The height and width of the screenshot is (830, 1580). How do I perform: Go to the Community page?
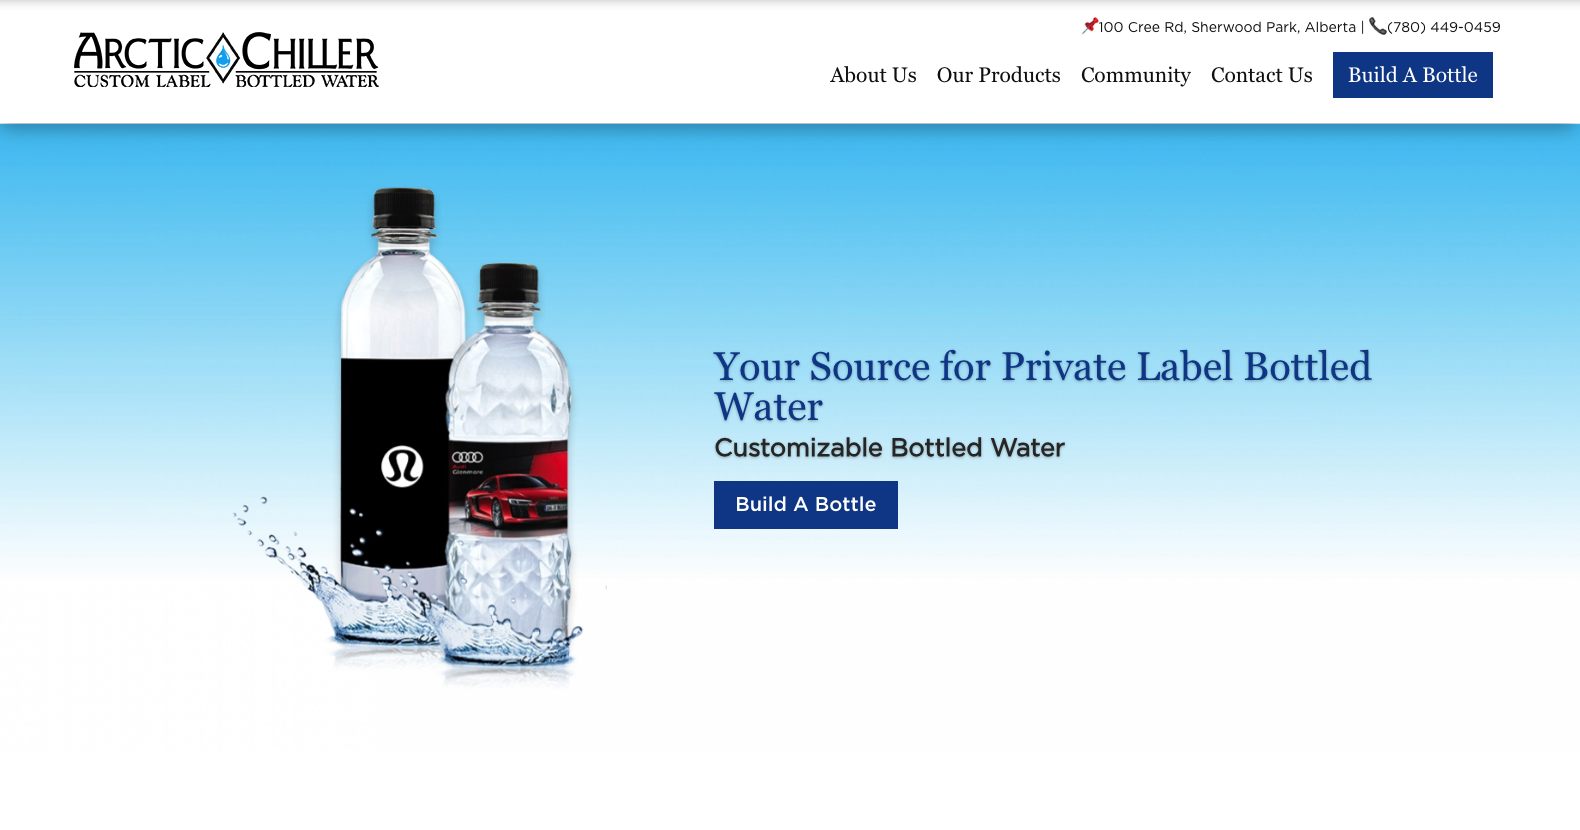(x=1135, y=75)
